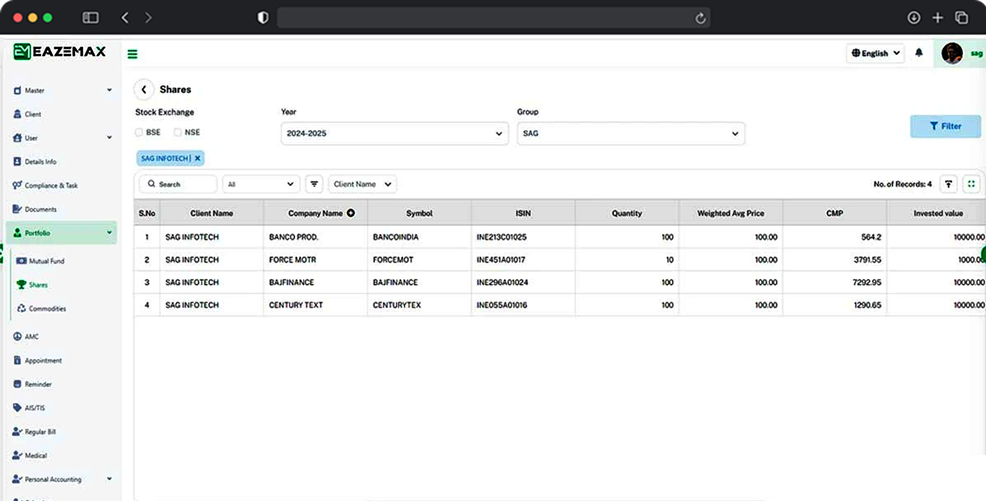Expand the Master chevron arrow
Viewport: 986px width, 501px height.
click(109, 90)
